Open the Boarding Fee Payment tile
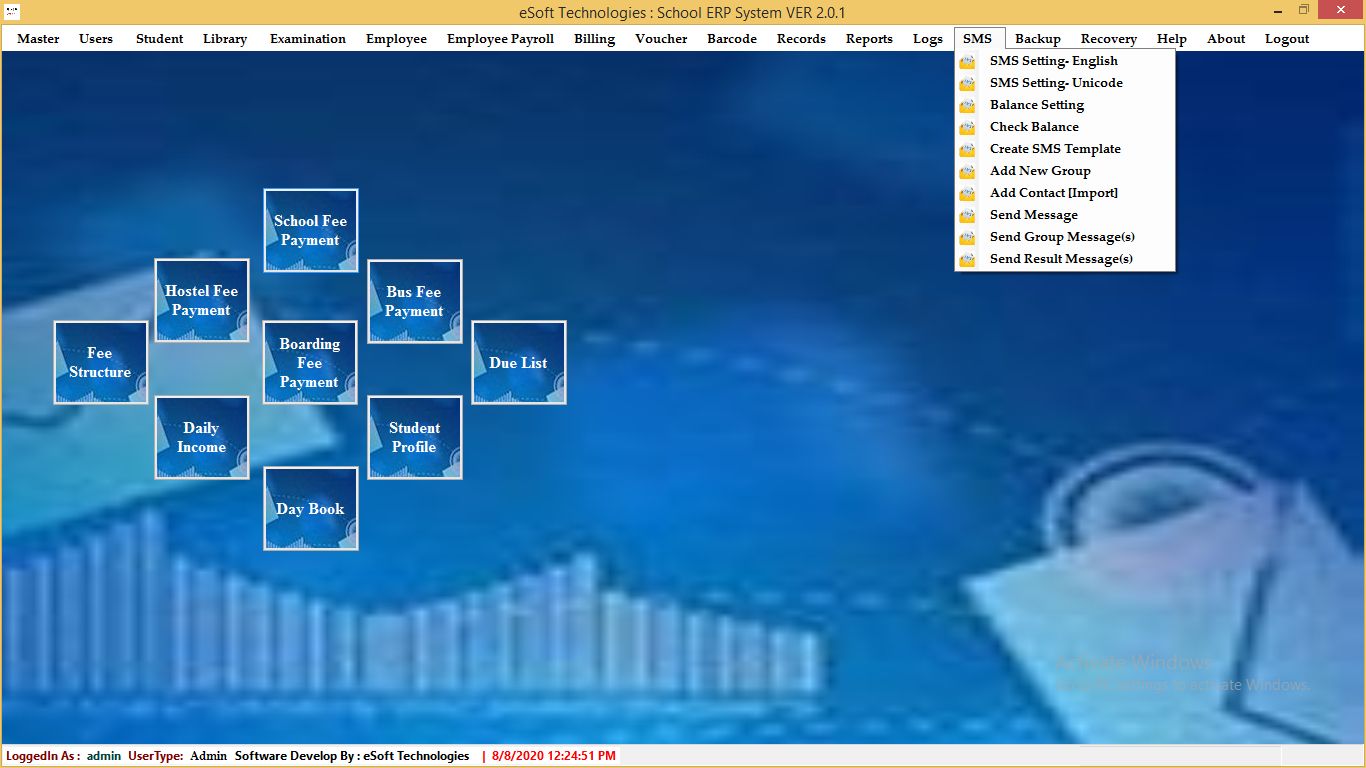This screenshot has height=768, width=1366. [310, 362]
